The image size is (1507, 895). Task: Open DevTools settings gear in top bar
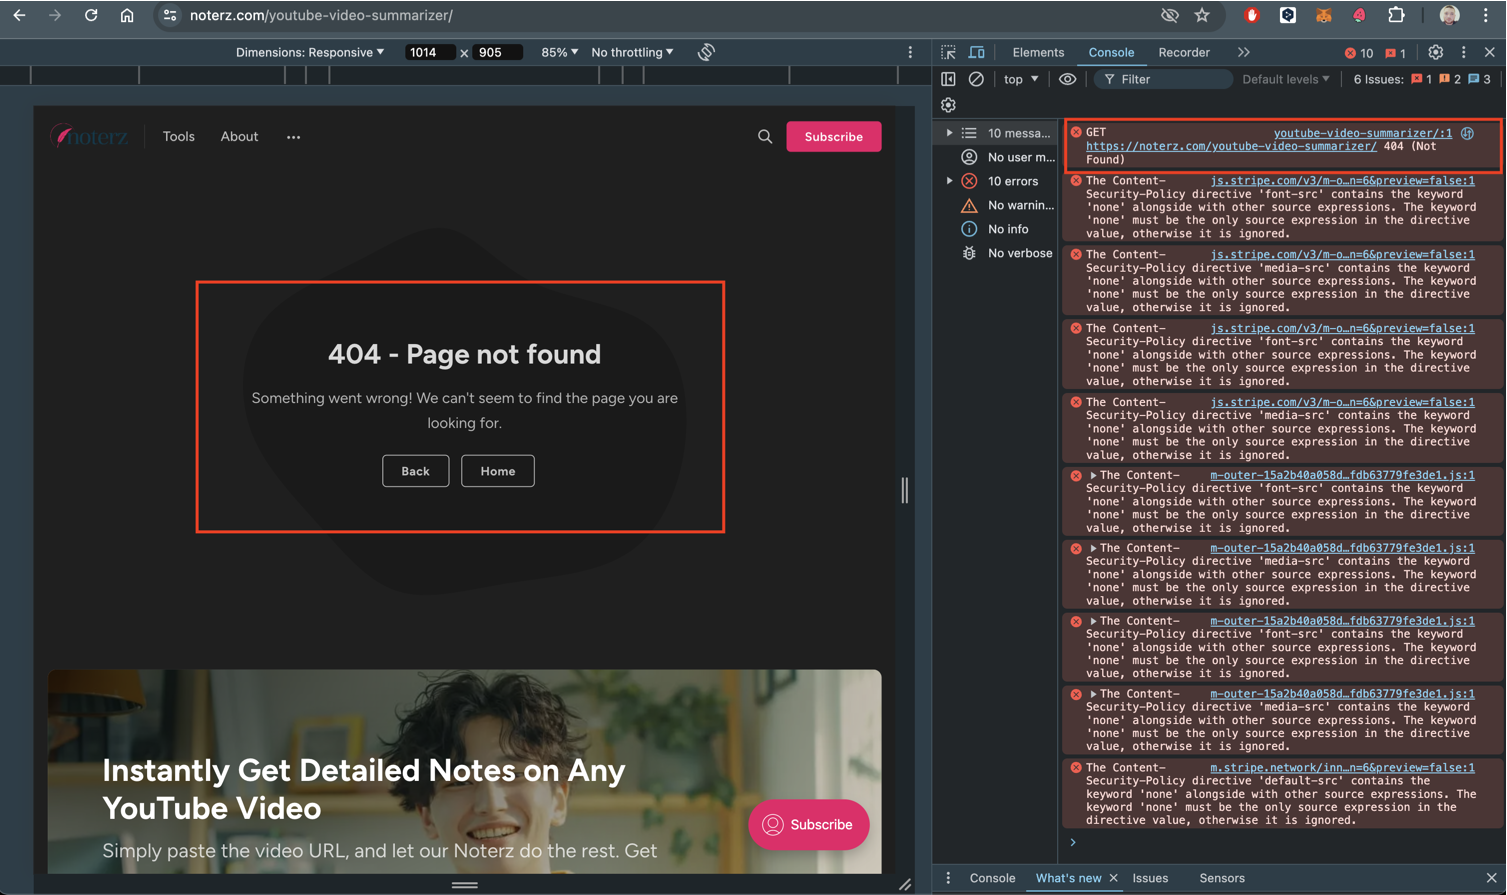[1436, 52]
